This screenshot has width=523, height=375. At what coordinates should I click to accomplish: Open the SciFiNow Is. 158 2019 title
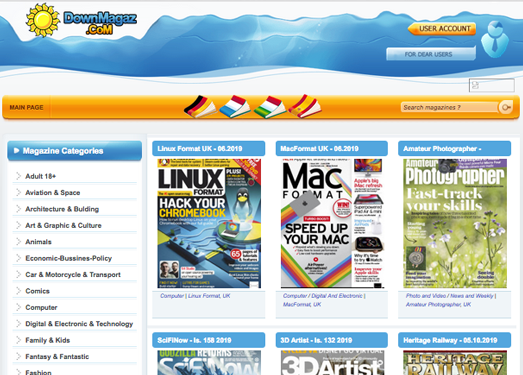tap(194, 340)
